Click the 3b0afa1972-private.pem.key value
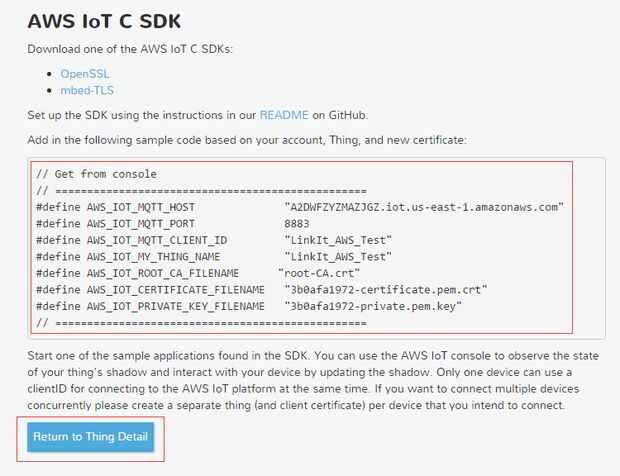The width and height of the screenshot is (620, 476). pos(372,306)
